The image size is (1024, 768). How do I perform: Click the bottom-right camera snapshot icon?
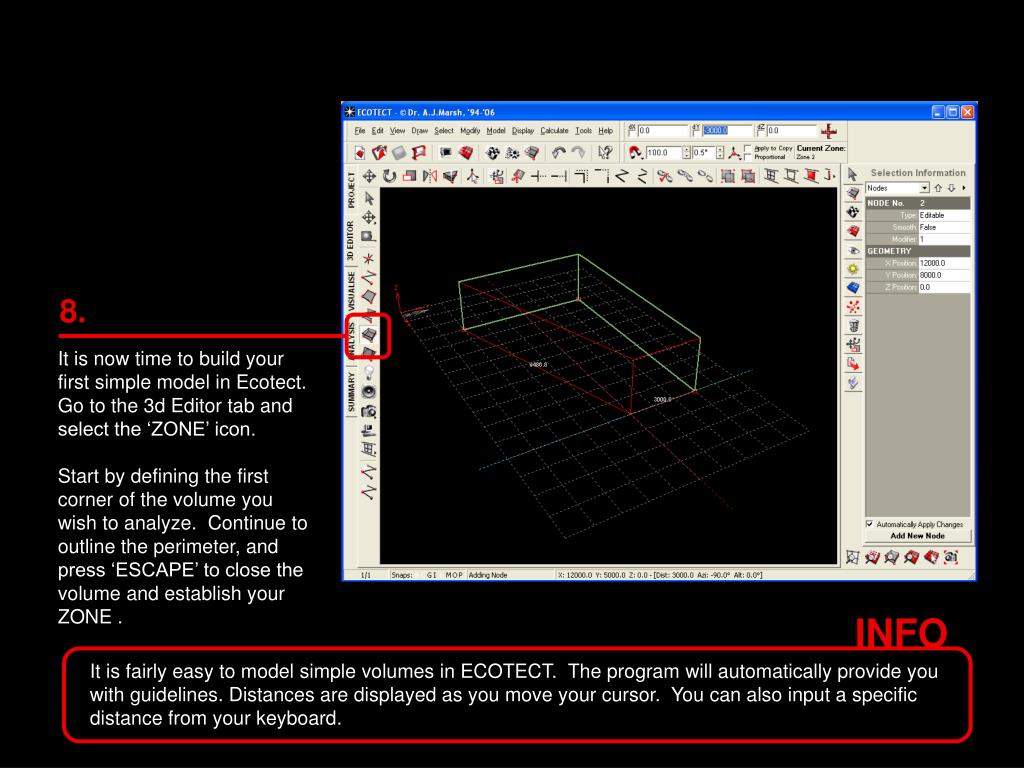951,558
